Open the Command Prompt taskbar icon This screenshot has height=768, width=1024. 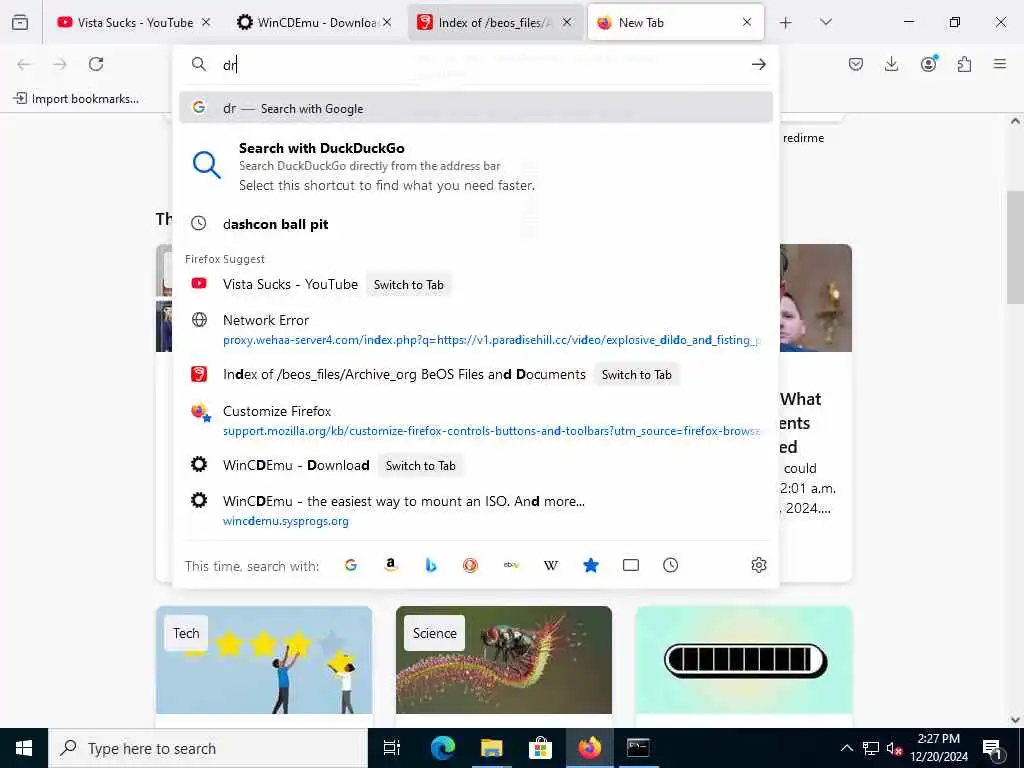[637, 748]
